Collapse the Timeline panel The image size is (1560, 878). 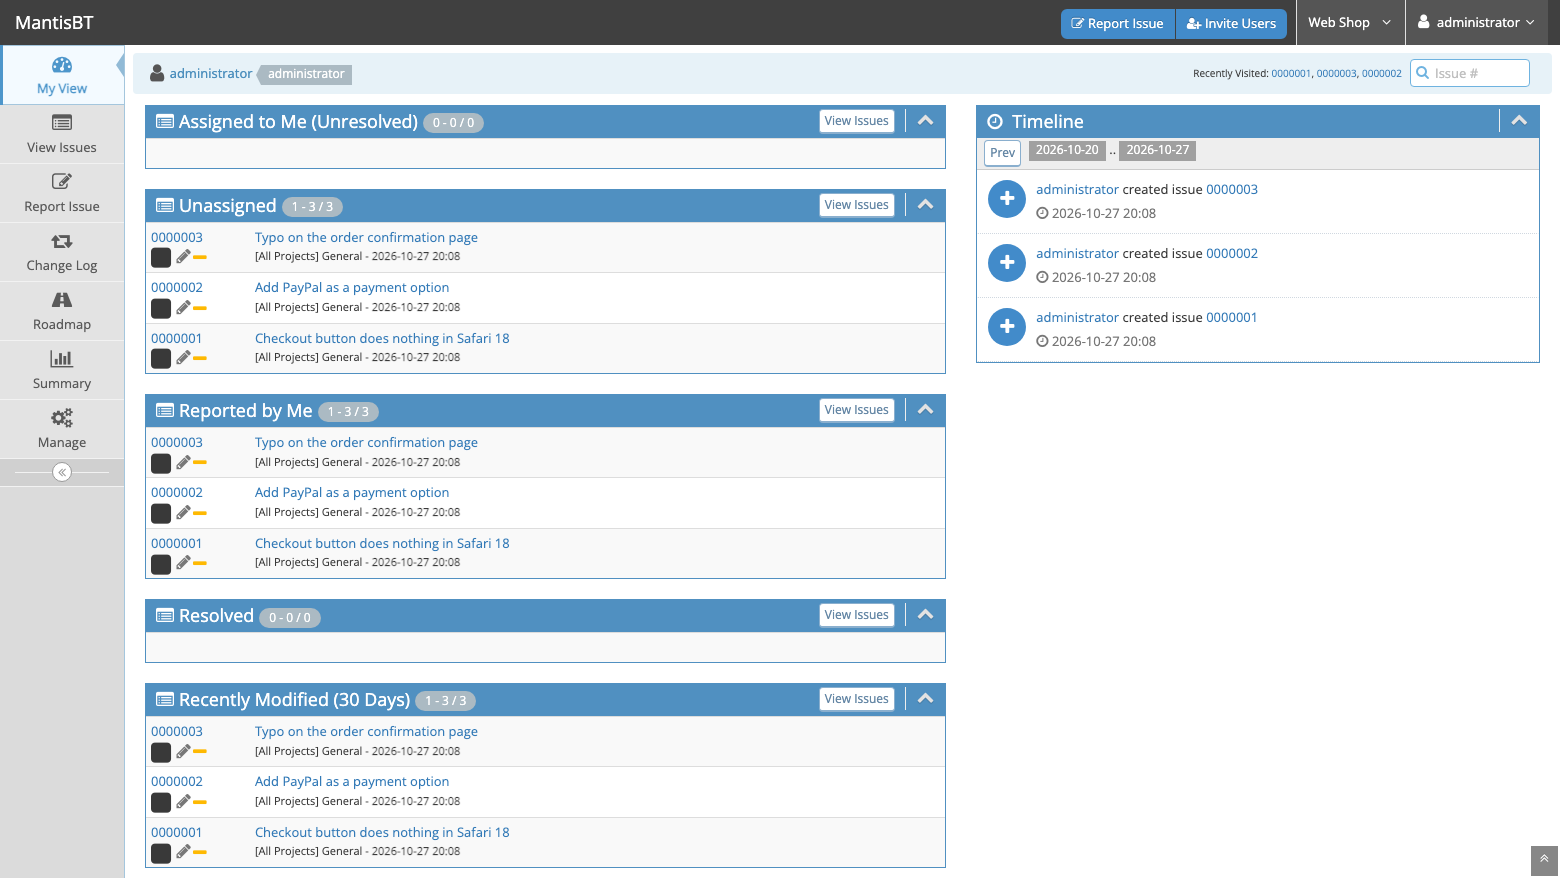point(1519,121)
